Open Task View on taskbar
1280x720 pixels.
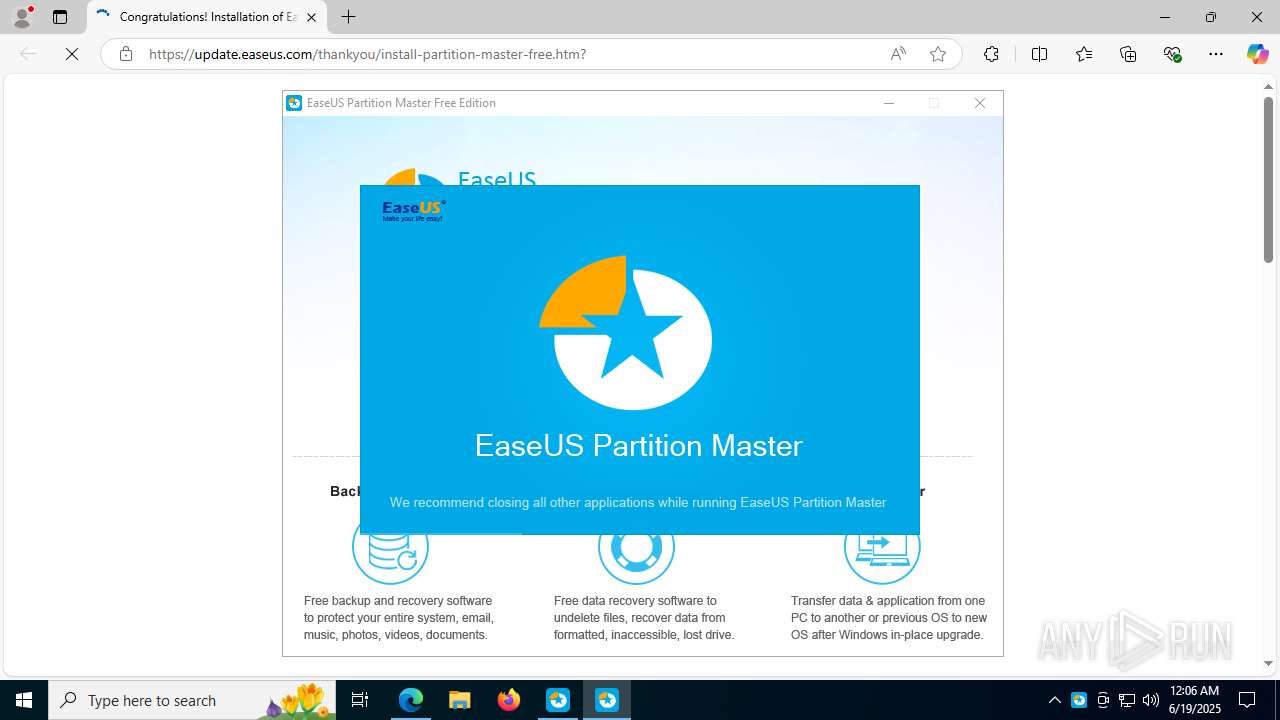[361, 700]
